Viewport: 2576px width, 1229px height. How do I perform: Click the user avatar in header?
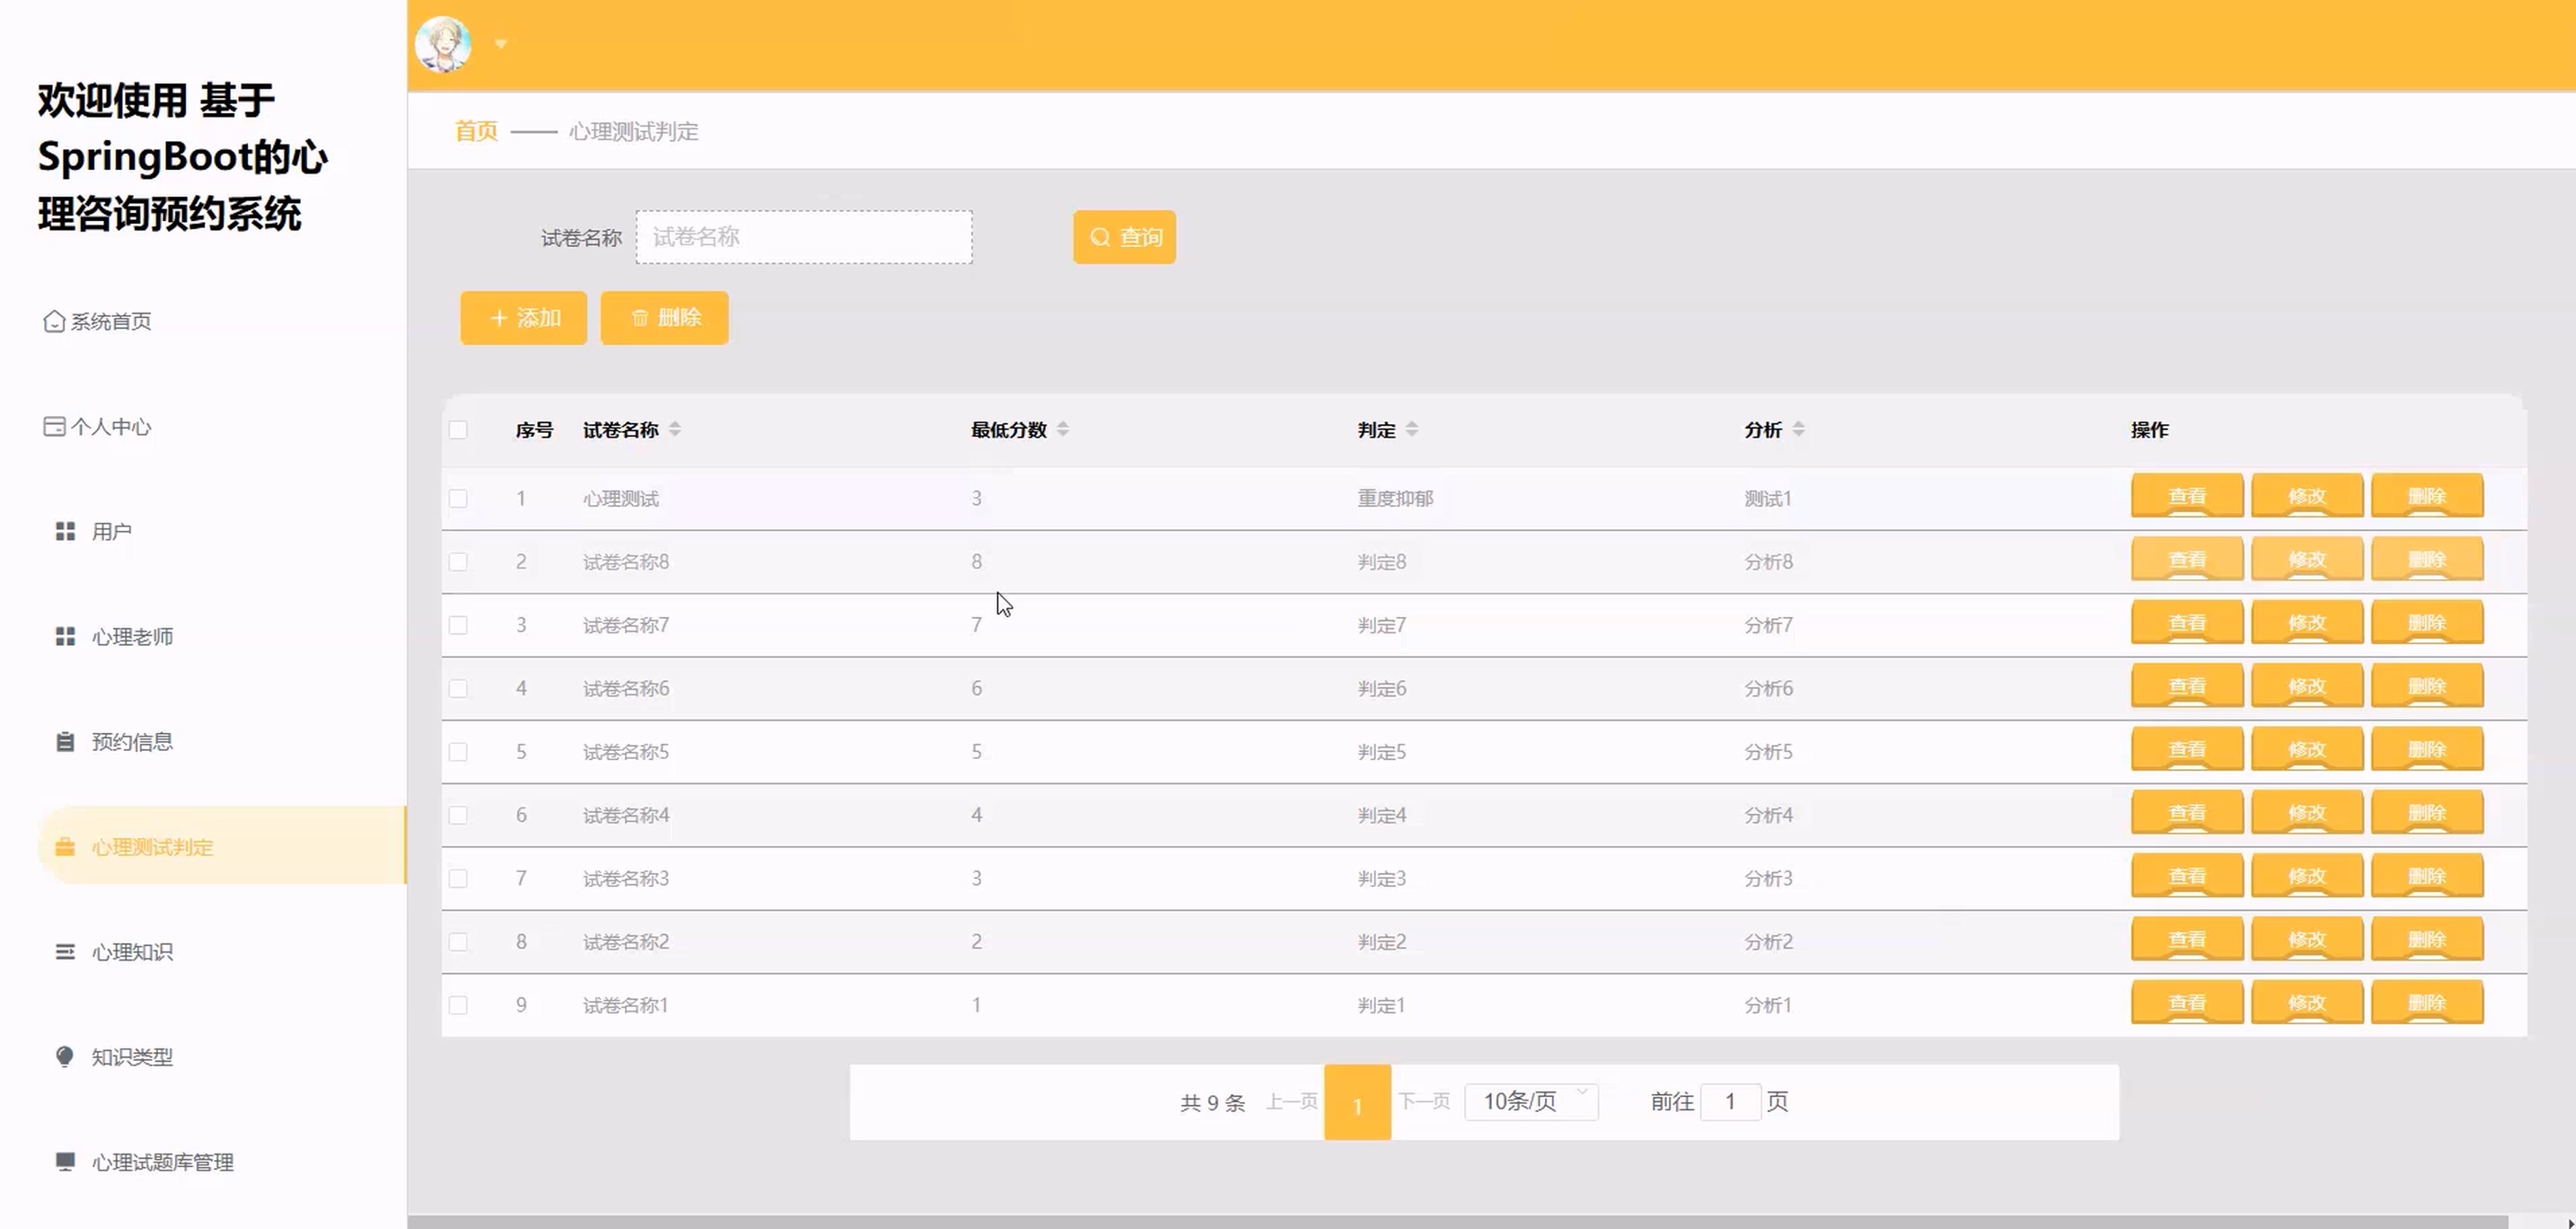tap(443, 44)
